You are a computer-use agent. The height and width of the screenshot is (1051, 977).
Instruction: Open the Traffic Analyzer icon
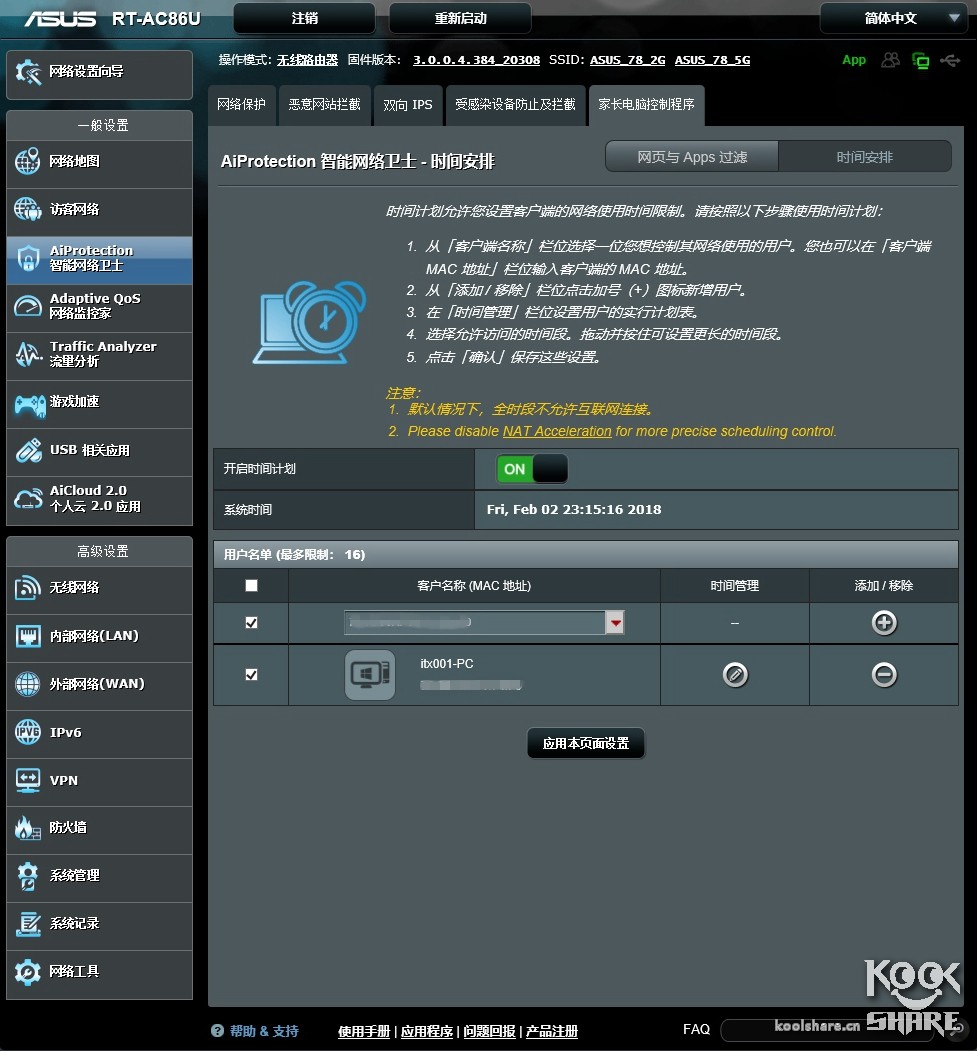[x=27, y=355]
